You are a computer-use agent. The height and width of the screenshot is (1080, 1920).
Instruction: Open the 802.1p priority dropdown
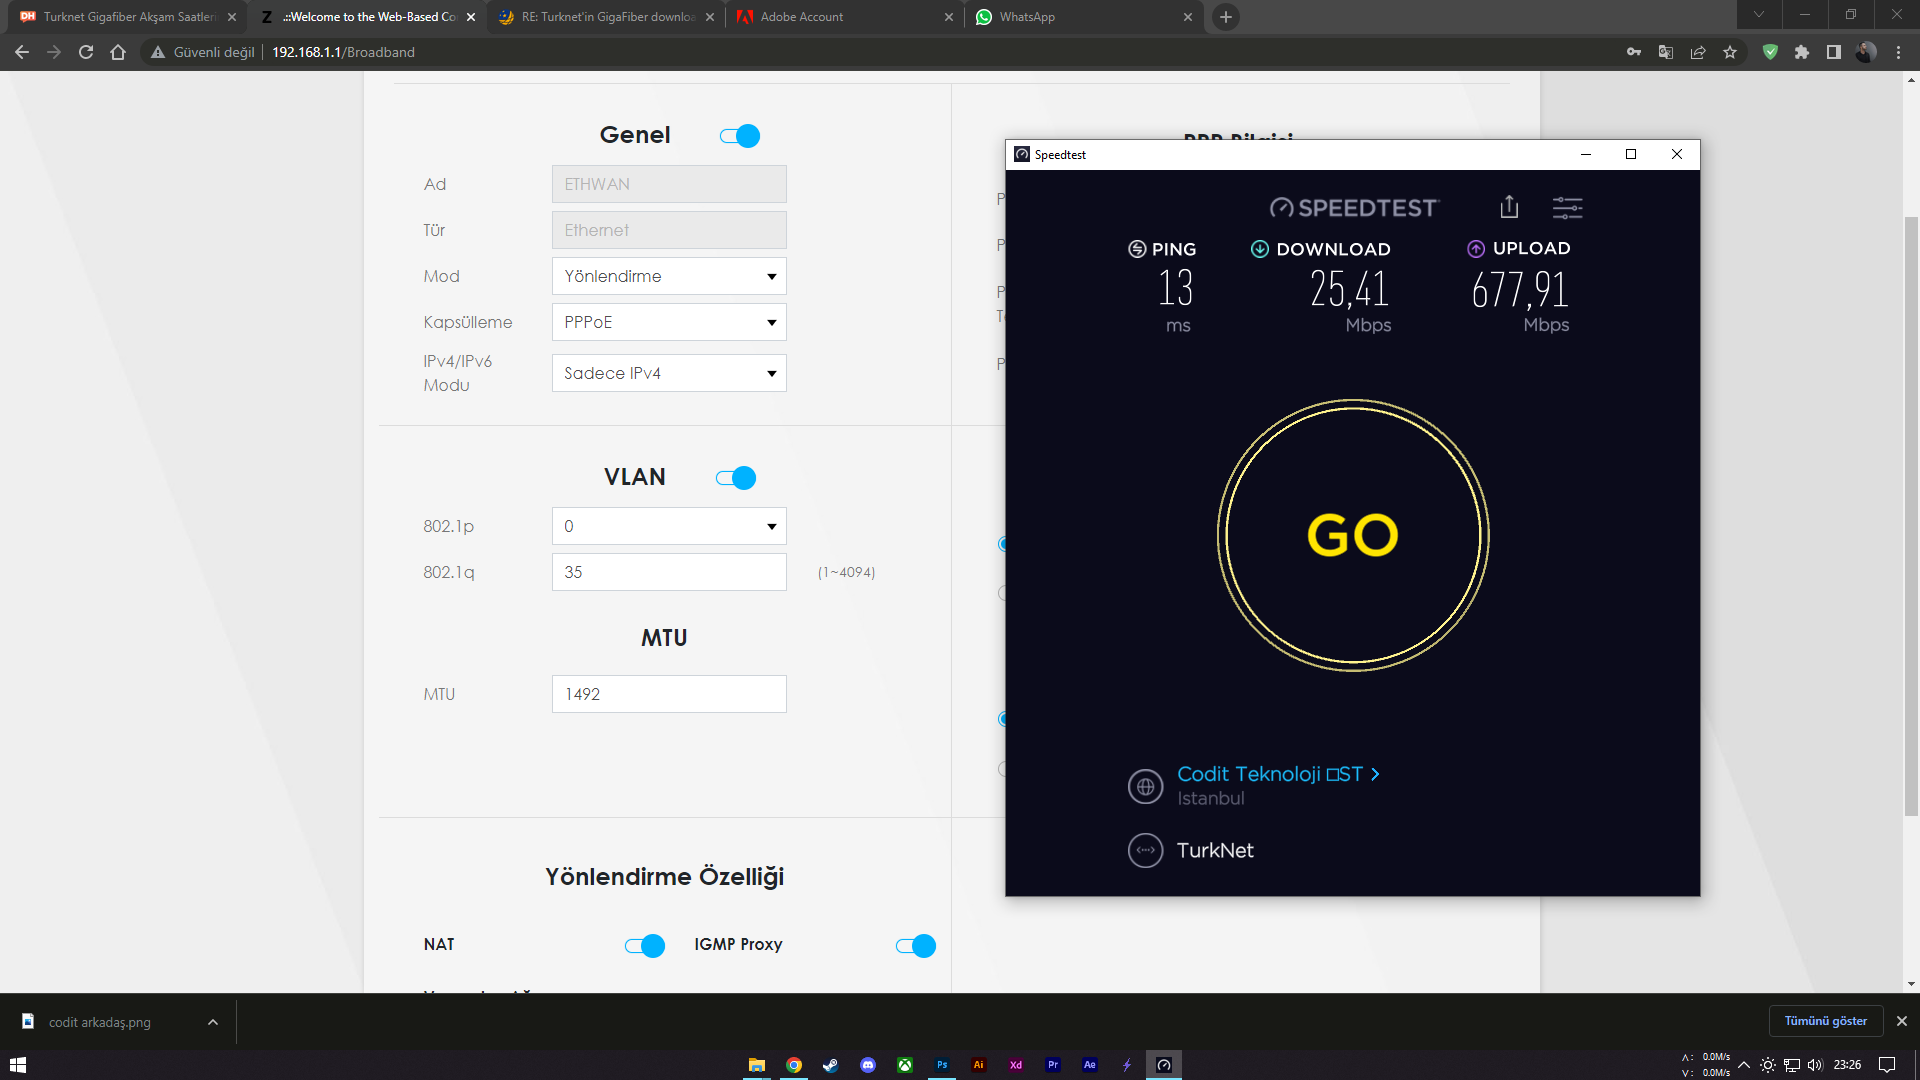click(x=669, y=526)
